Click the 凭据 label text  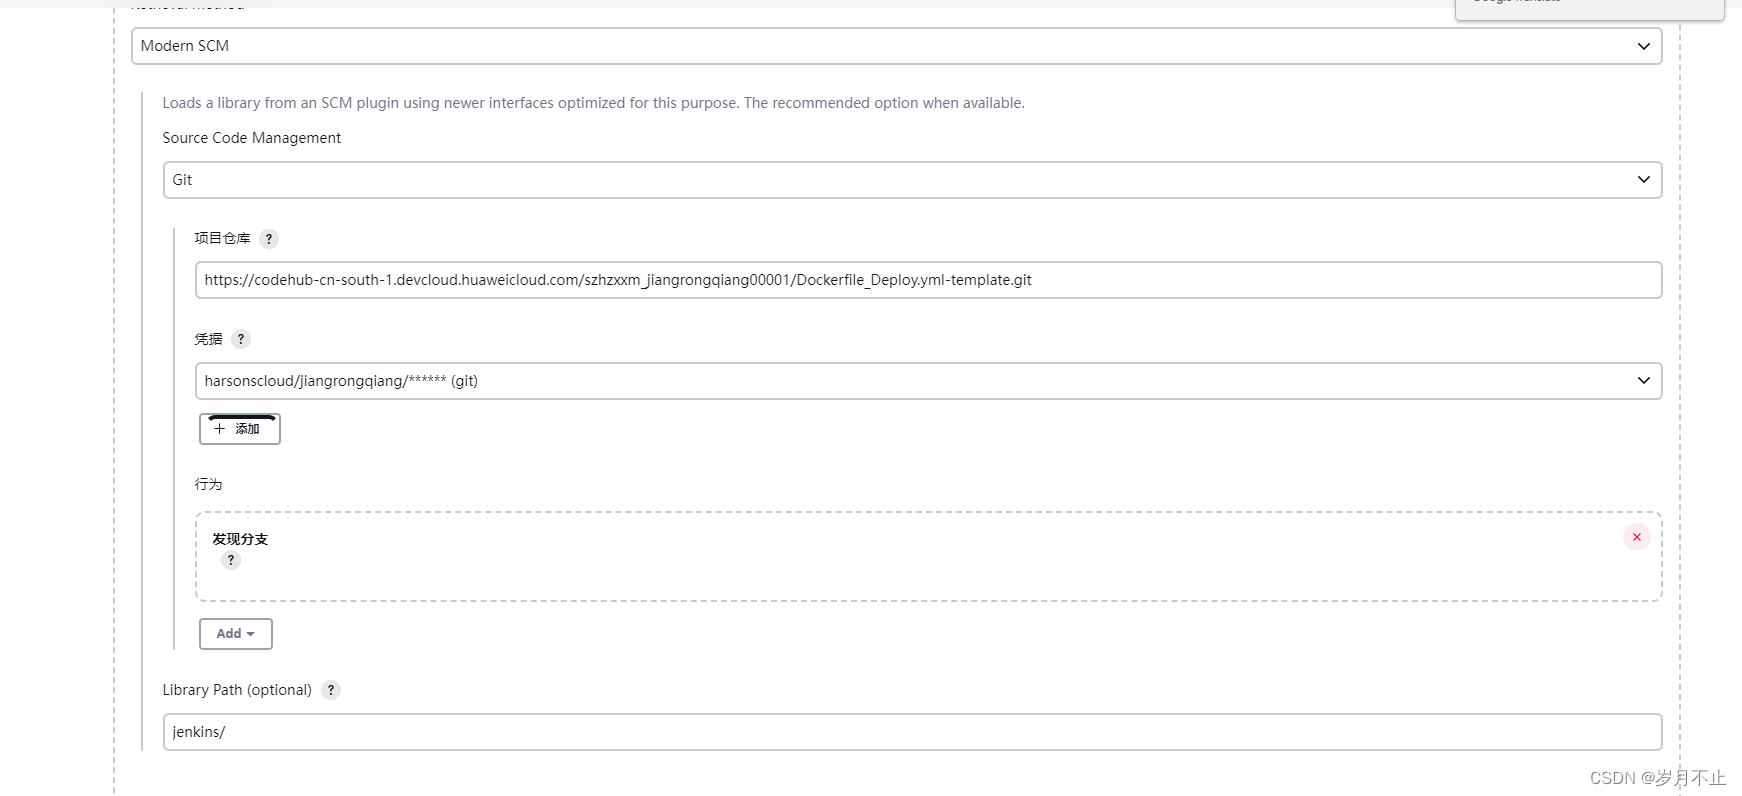pos(208,339)
